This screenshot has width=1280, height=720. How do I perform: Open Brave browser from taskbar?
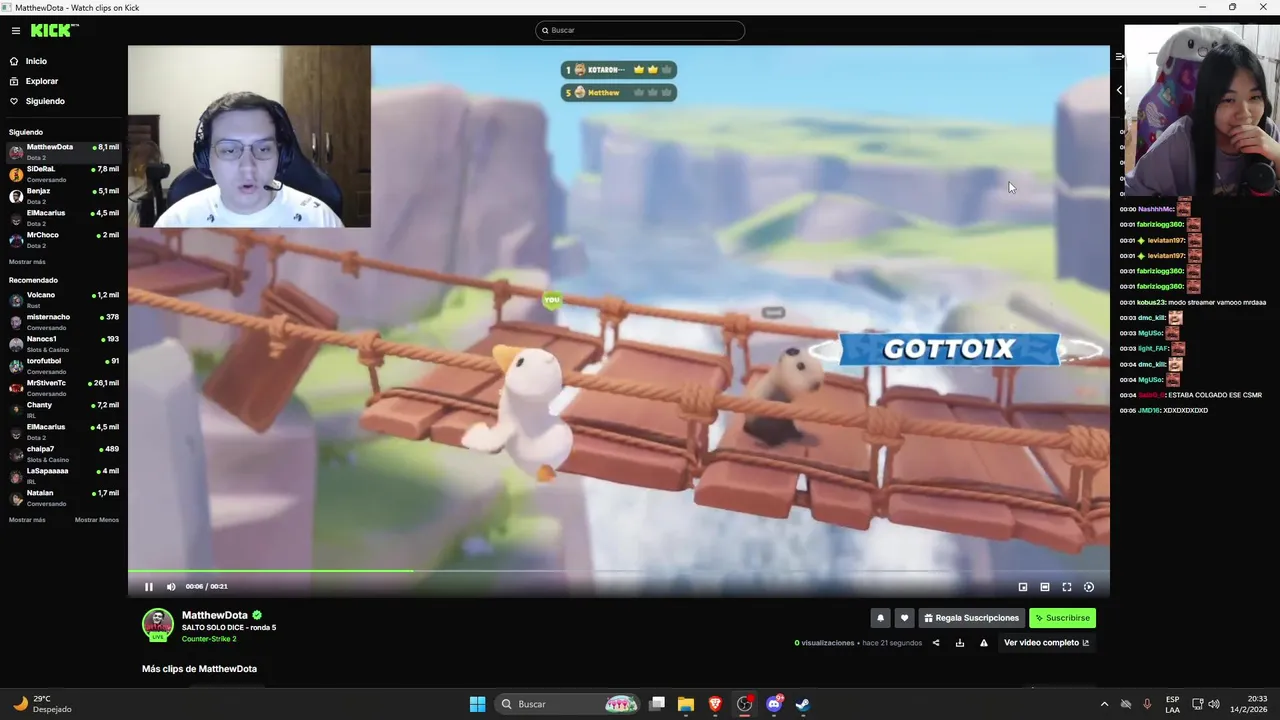[715, 704]
